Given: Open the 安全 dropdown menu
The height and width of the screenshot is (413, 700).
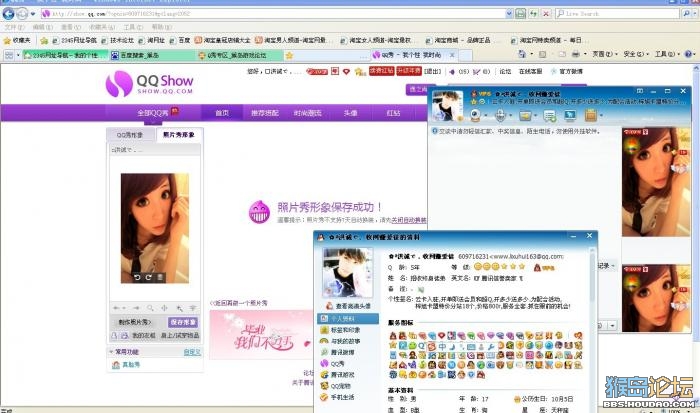Looking at the screenshot, I should click(636, 54).
